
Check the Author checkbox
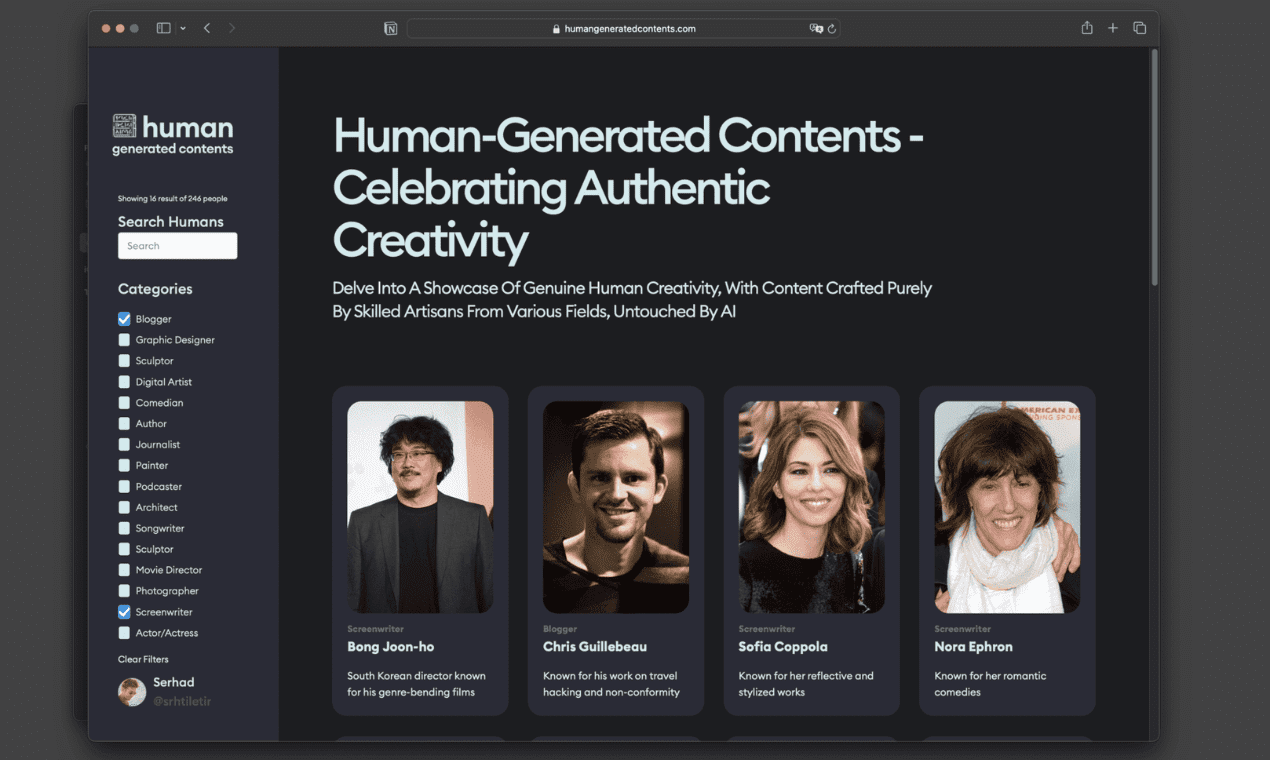coord(124,424)
